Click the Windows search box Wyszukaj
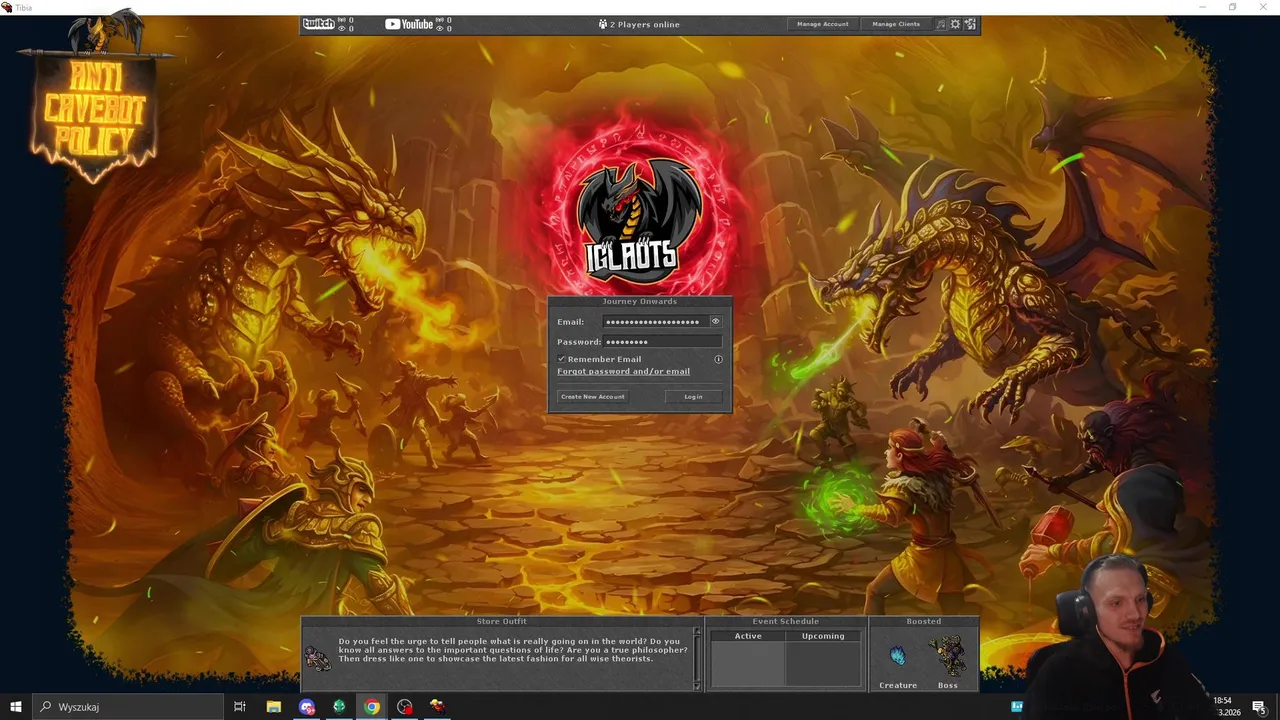1280x720 pixels. coord(127,707)
